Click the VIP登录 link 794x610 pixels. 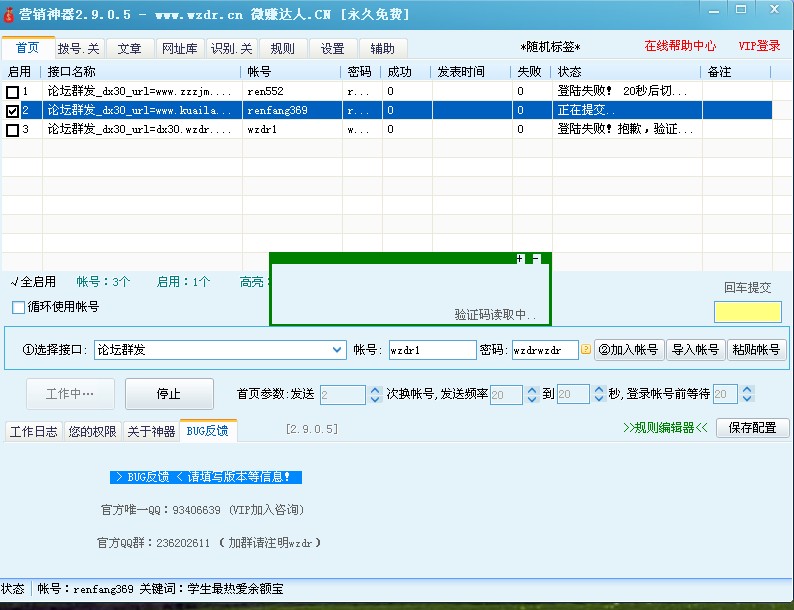(x=759, y=46)
